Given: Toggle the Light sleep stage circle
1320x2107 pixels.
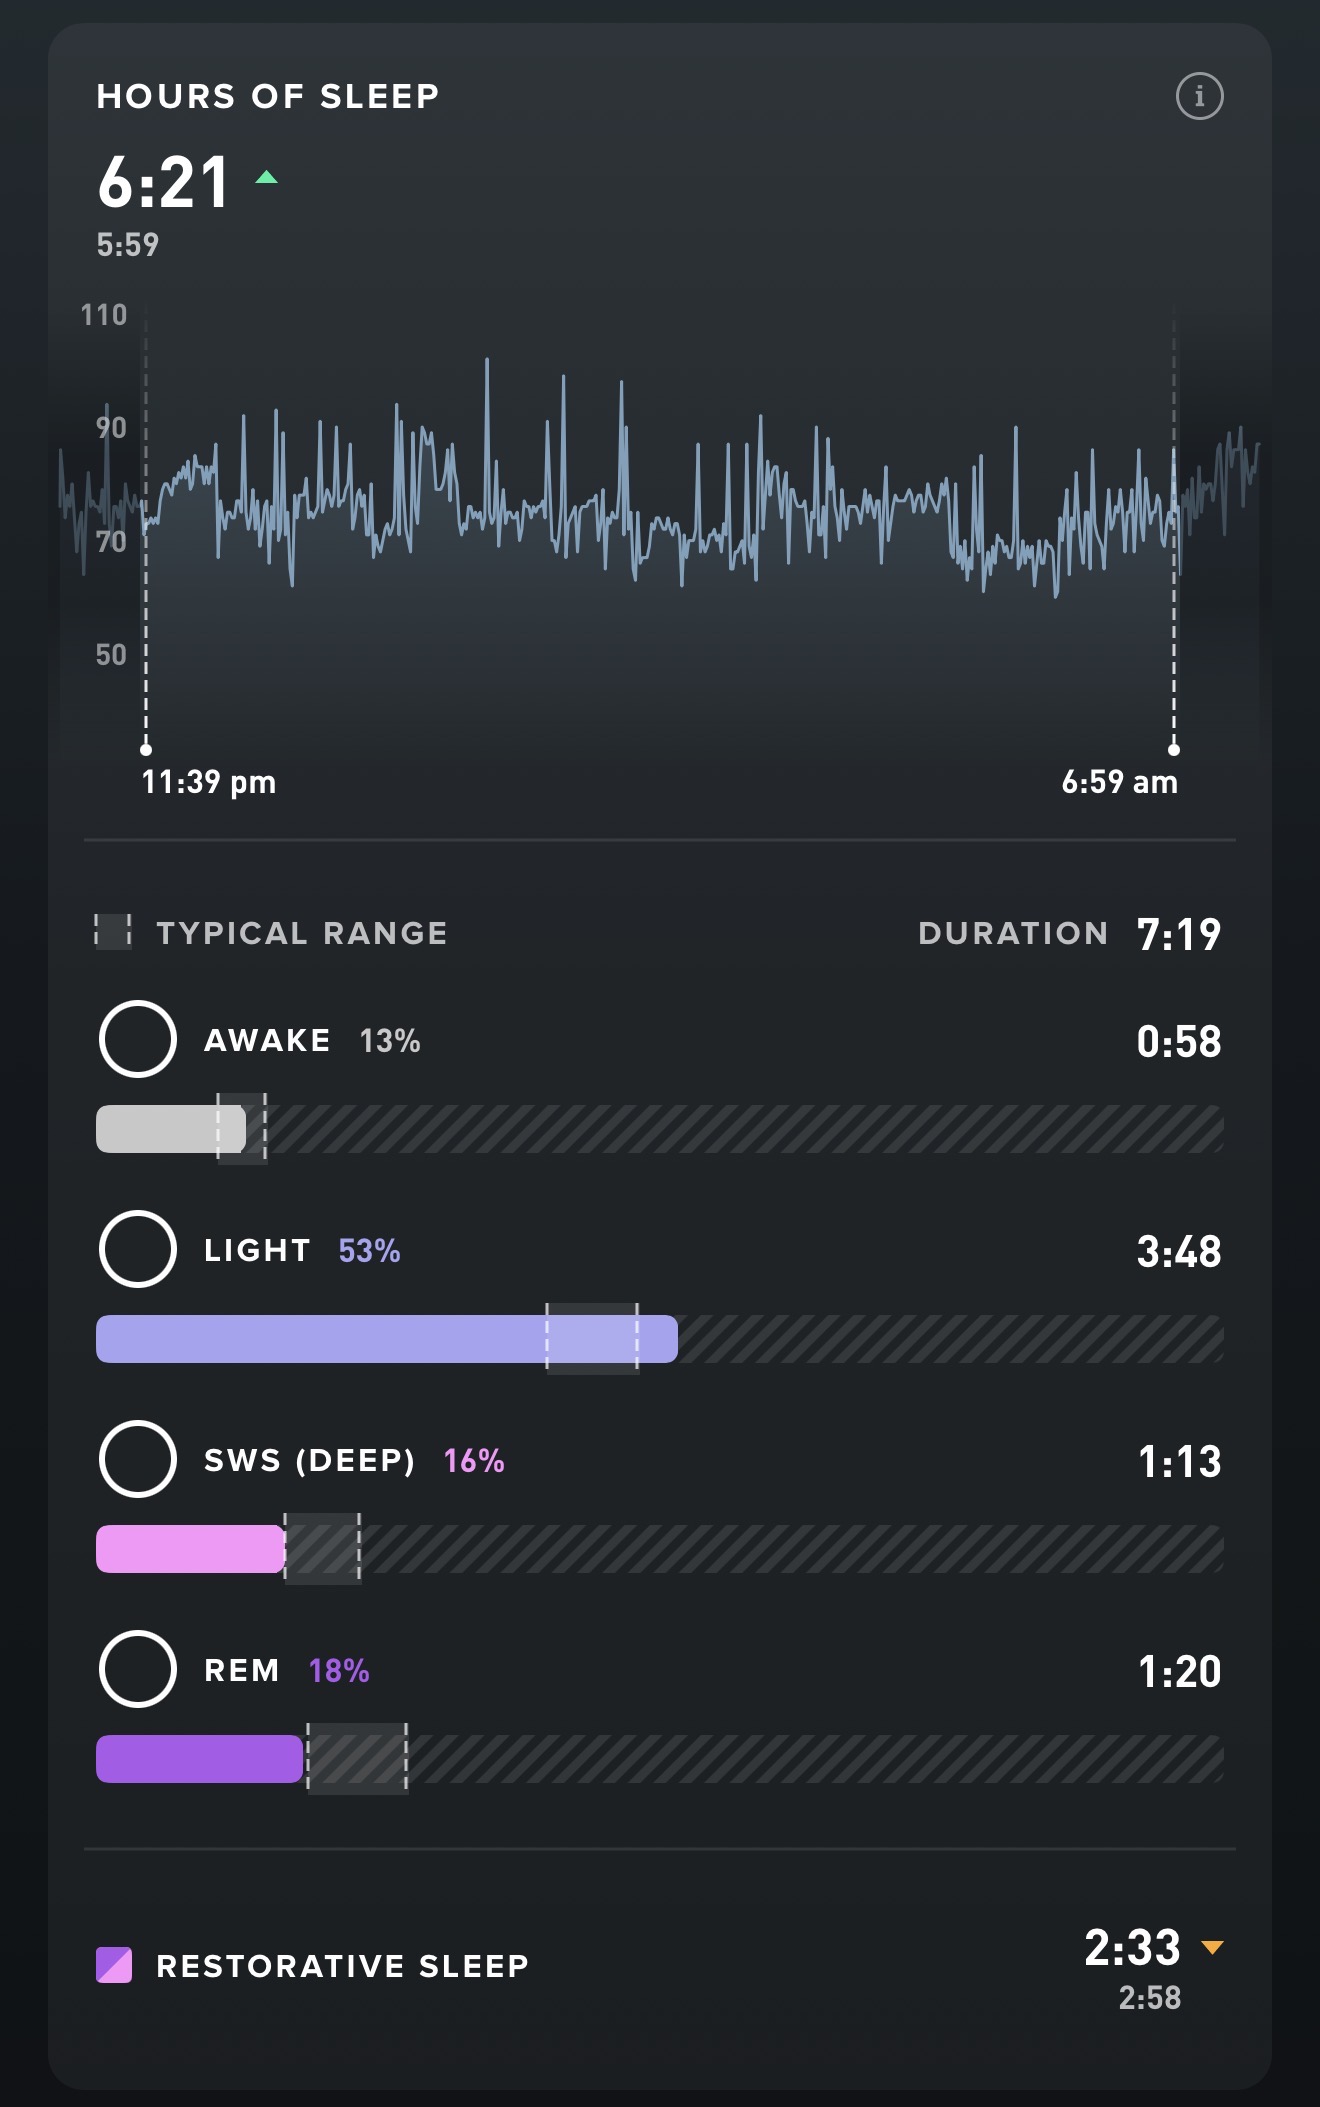Looking at the screenshot, I should pos(138,1249).
